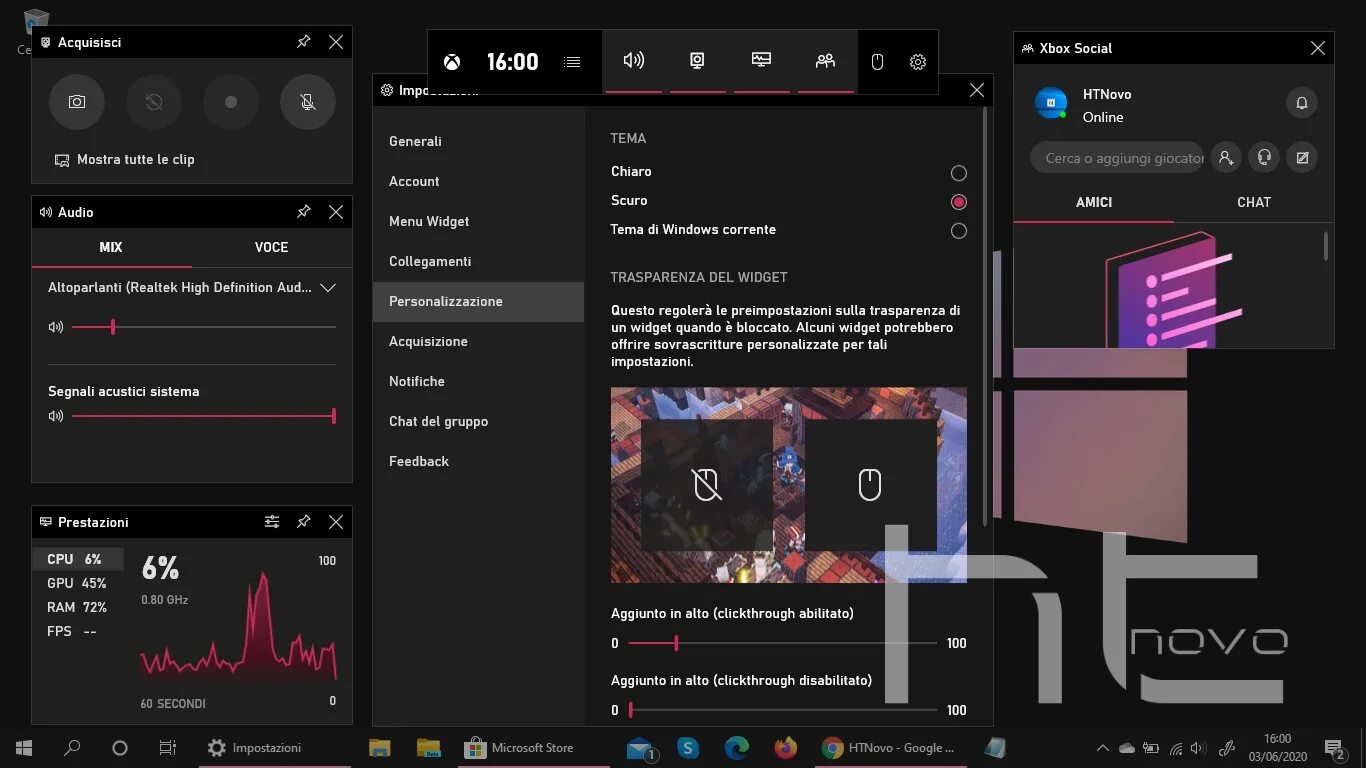This screenshot has width=1366, height=768.
Task: Take a screenshot with the camera icon
Action: (77, 102)
